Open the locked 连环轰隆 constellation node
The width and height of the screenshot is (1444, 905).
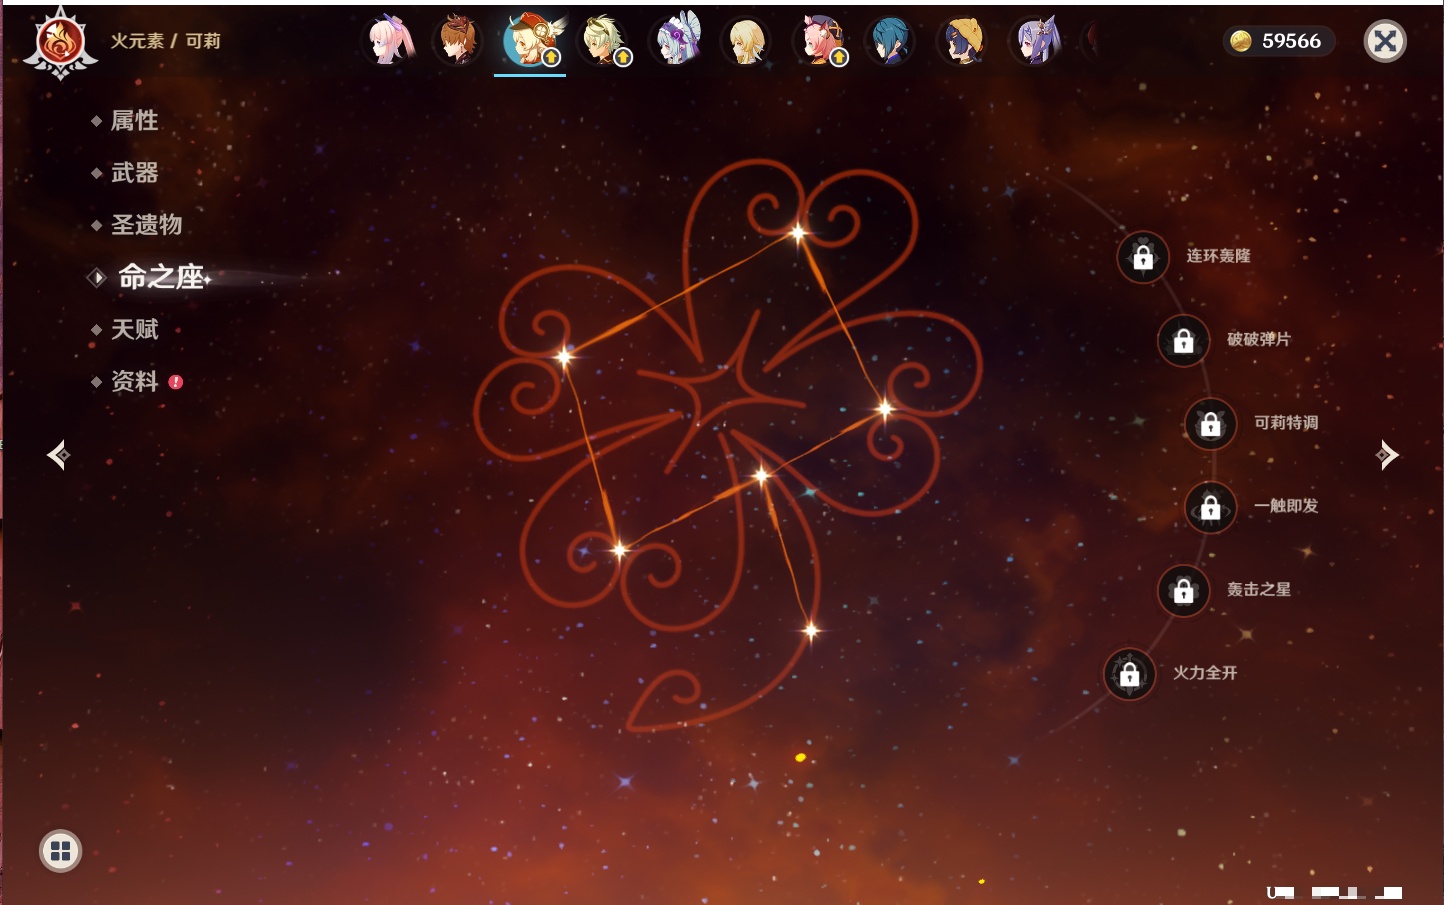[x=1143, y=257]
